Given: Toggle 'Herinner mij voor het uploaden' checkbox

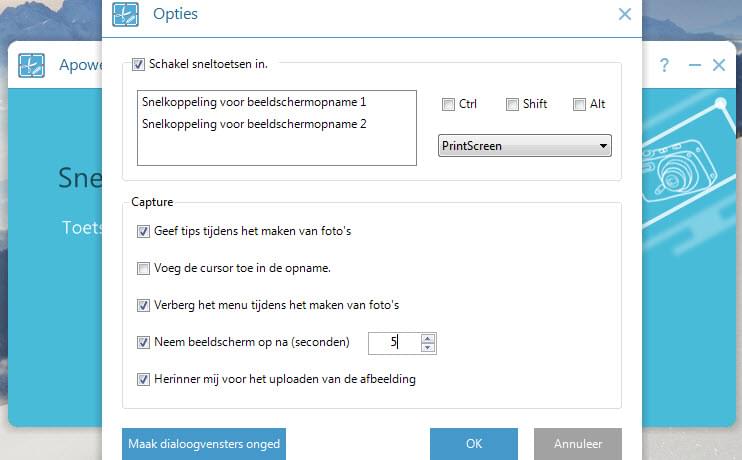Looking at the screenshot, I should (x=143, y=379).
